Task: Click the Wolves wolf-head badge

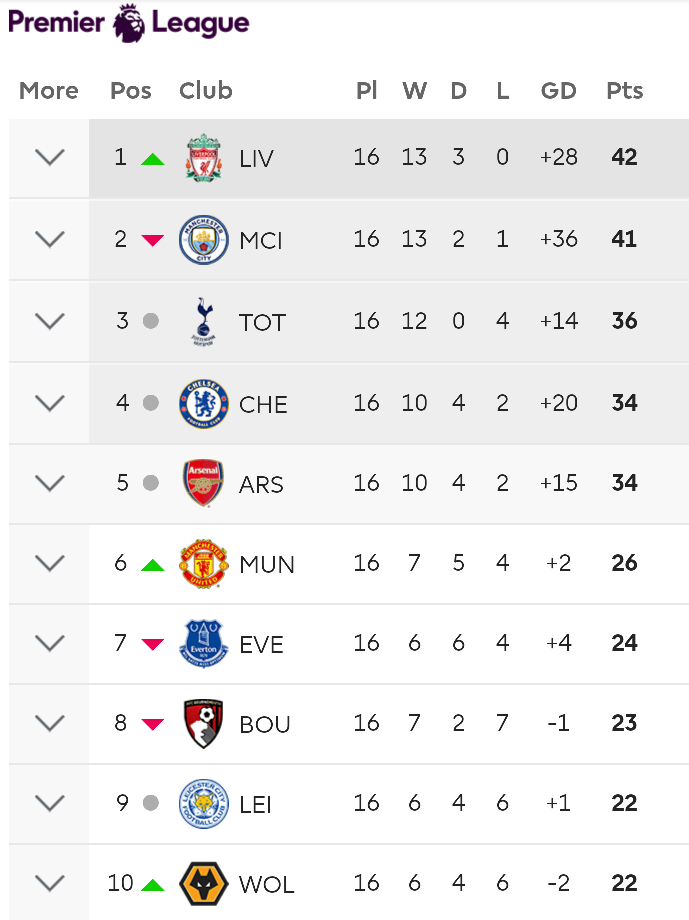Action: [204, 884]
